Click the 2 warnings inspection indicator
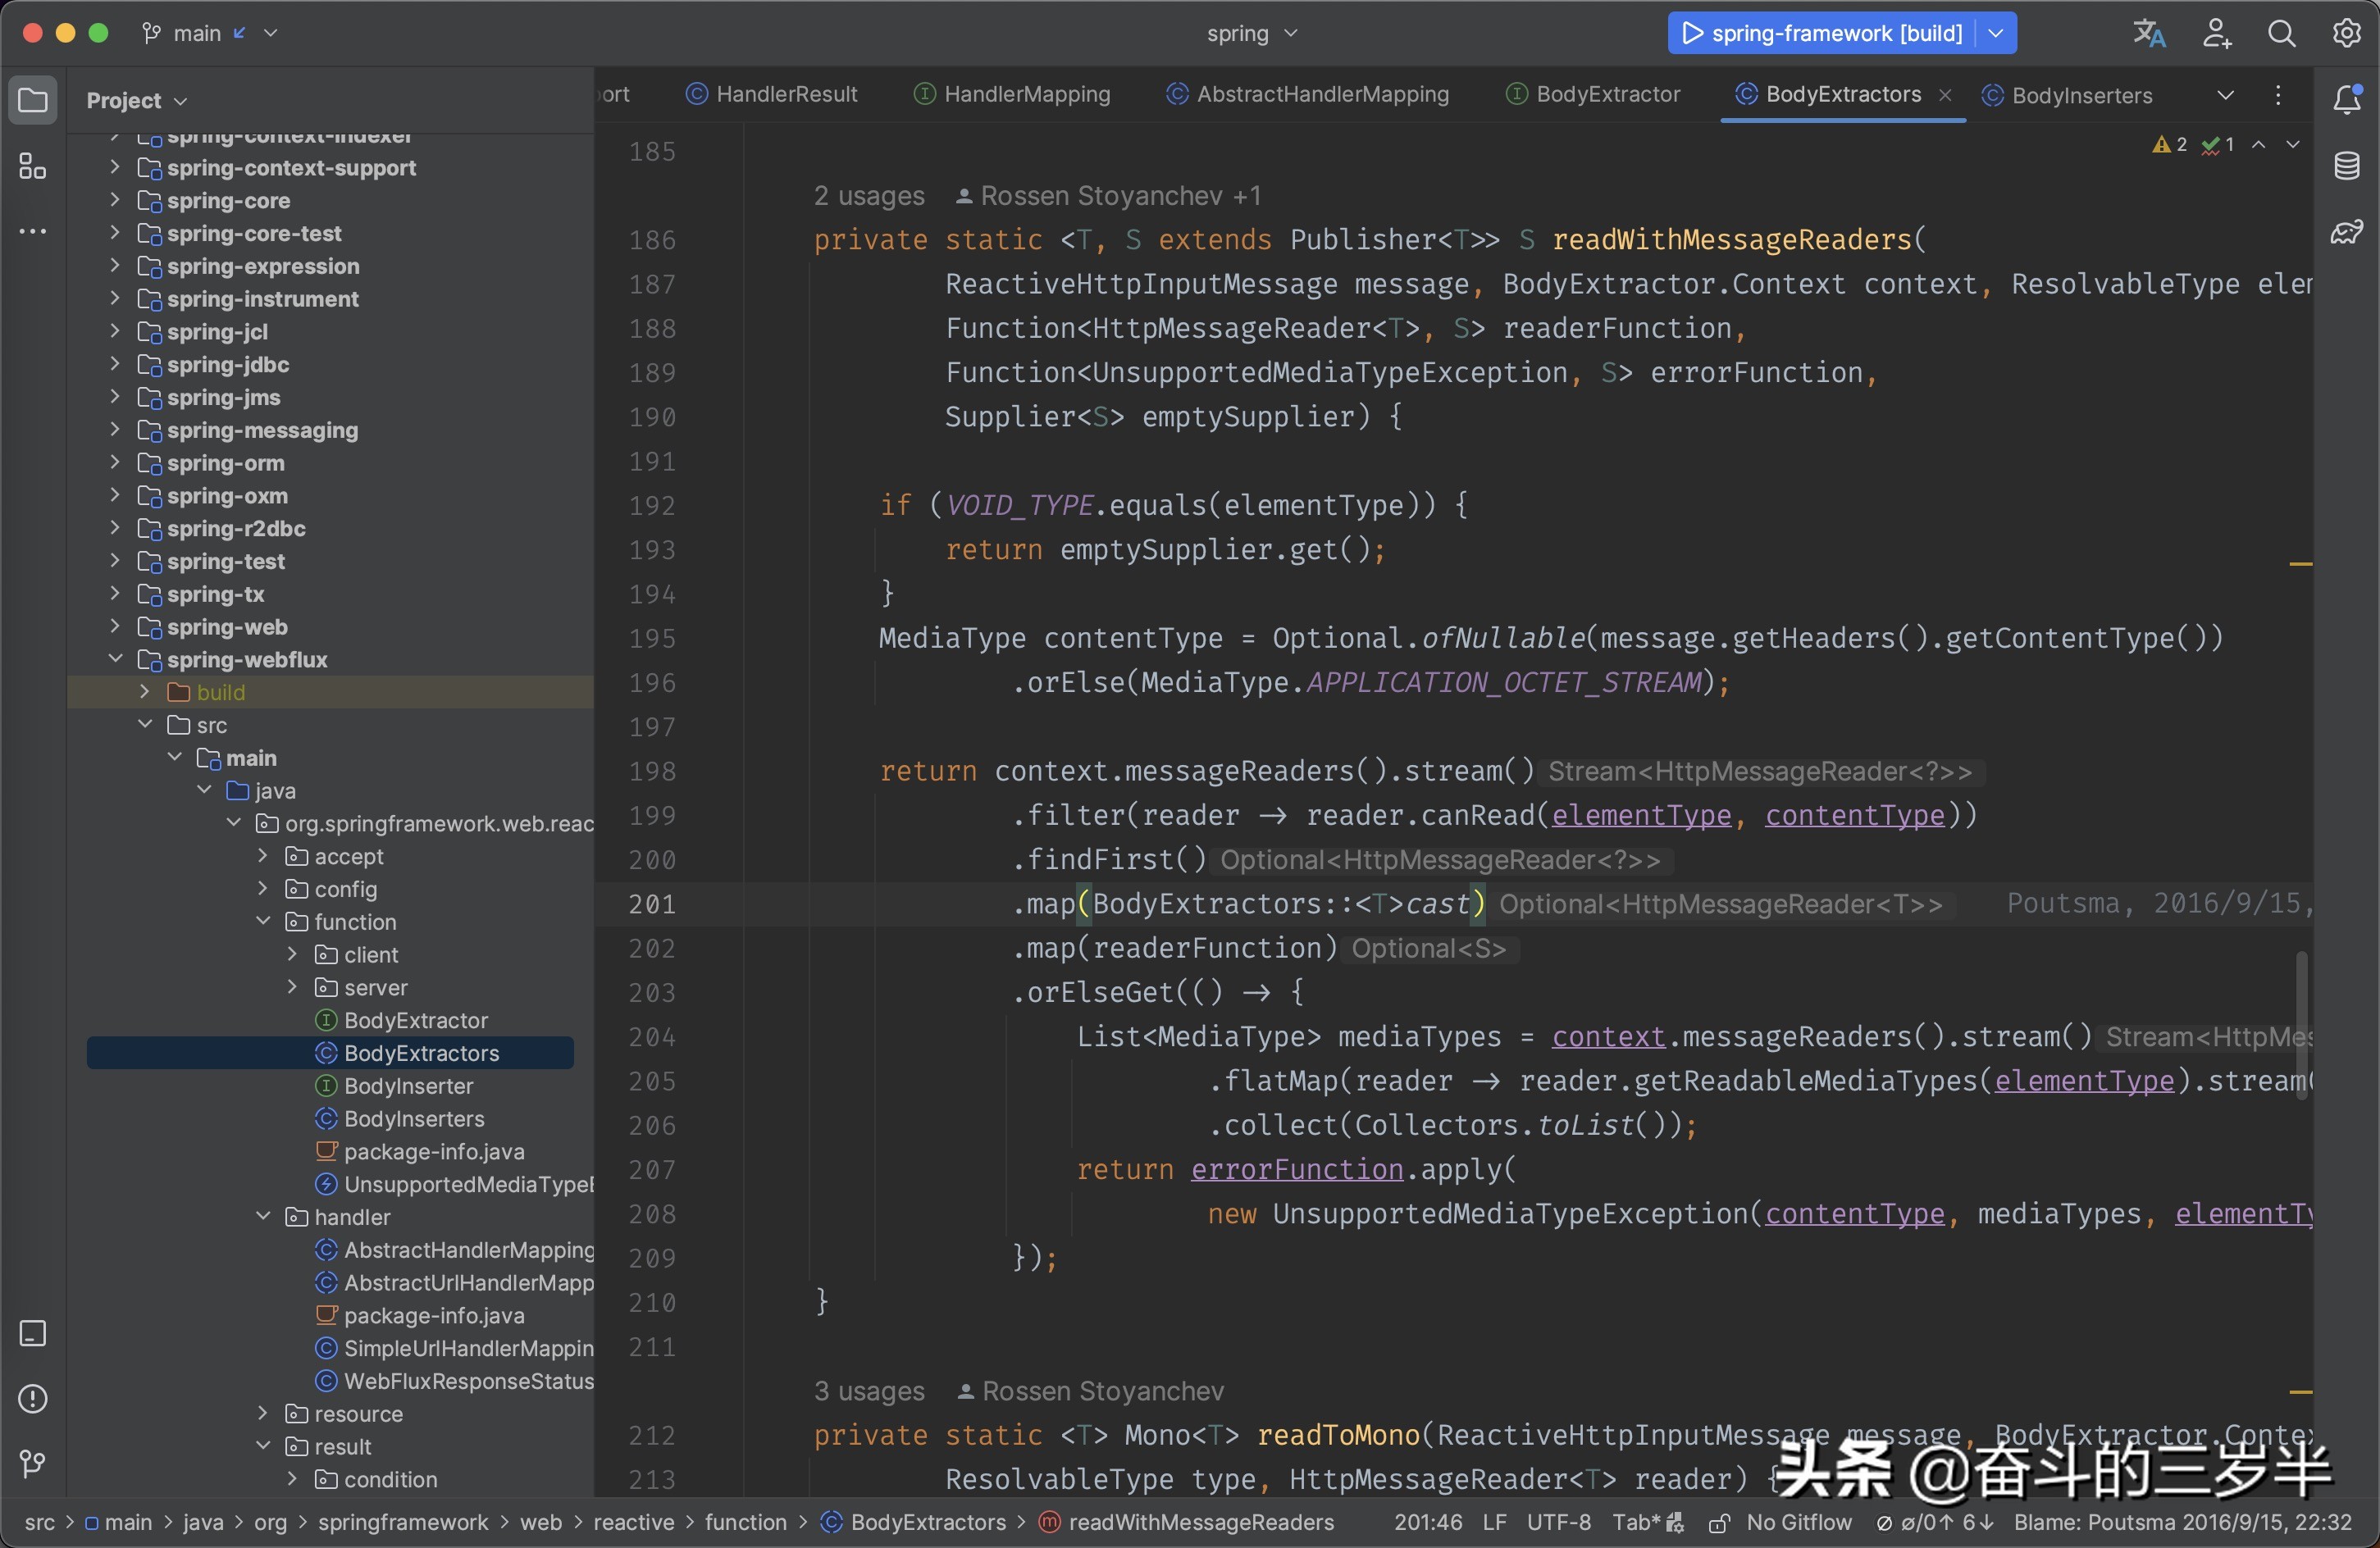 tap(2169, 144)
